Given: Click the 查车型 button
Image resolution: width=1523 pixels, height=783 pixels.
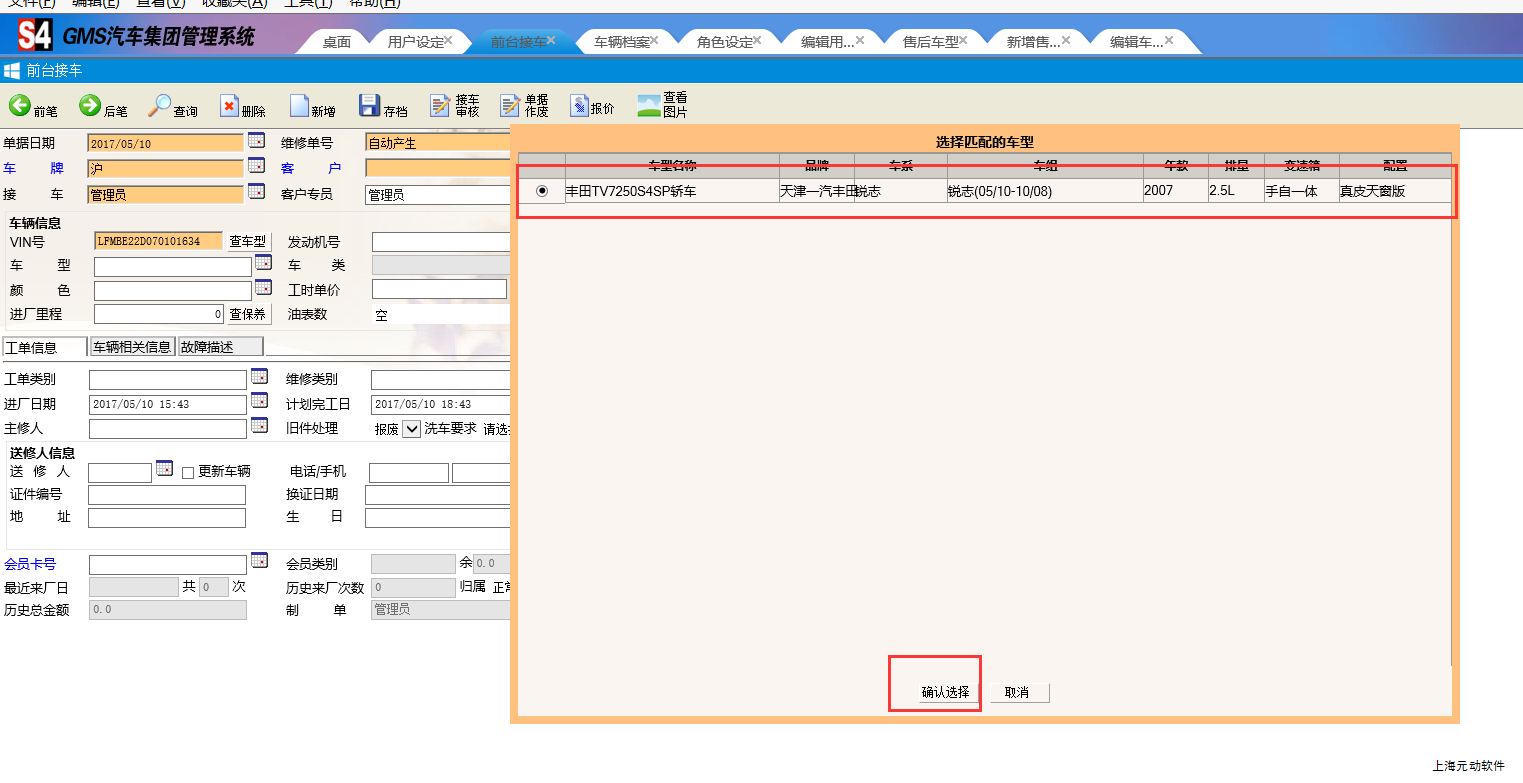Looking at the screenshot, I should point(248,241).
